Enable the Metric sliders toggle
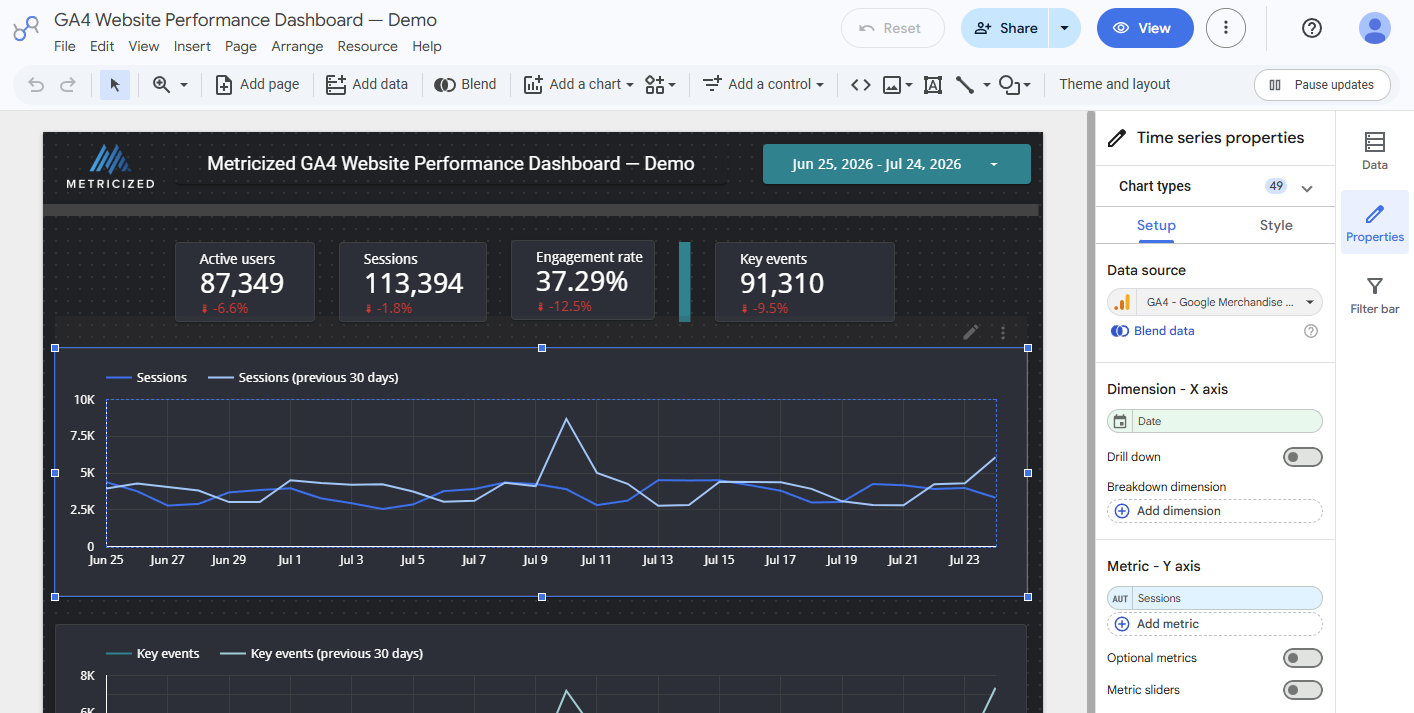 [x=1303, y=690]
